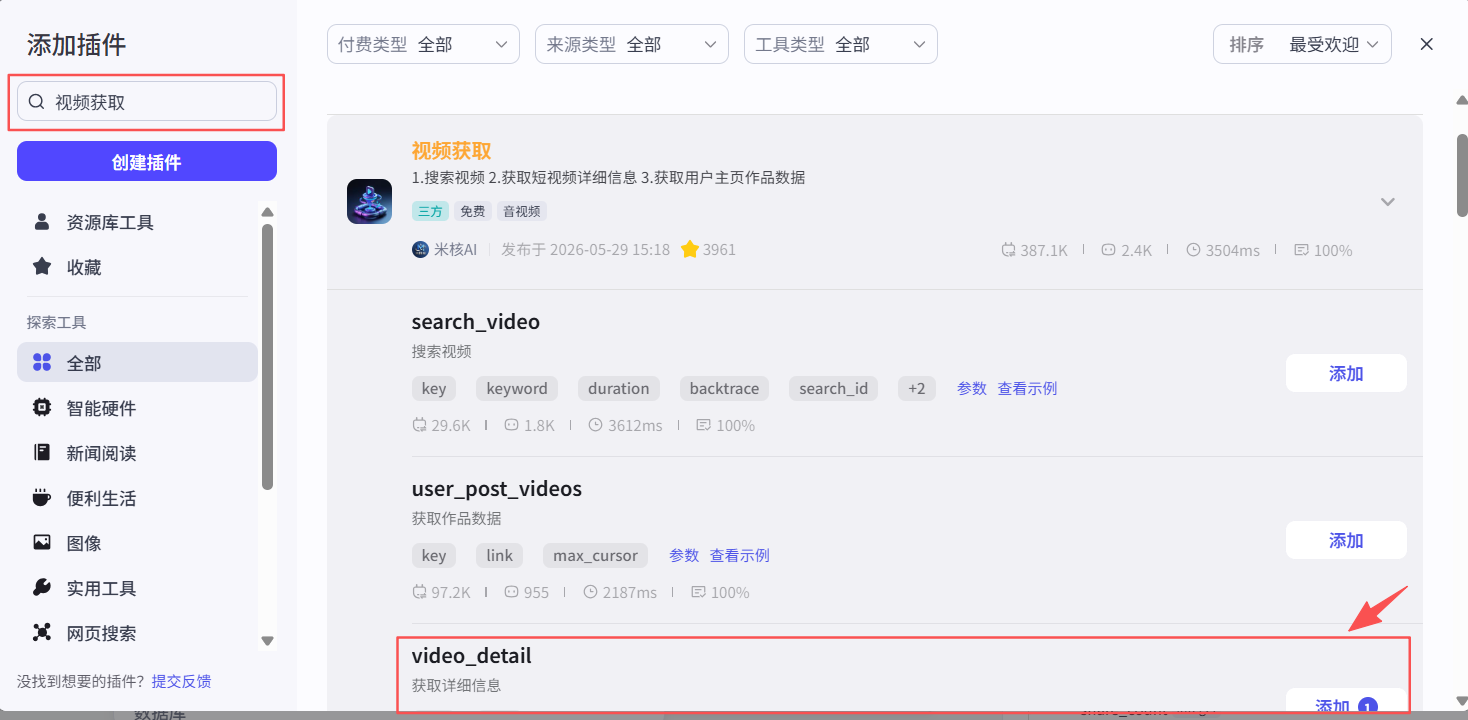Viewport: 1468px width, 720px height.
Task: Close the 添加插件 dialog with the X
Action: (1427, 44)
